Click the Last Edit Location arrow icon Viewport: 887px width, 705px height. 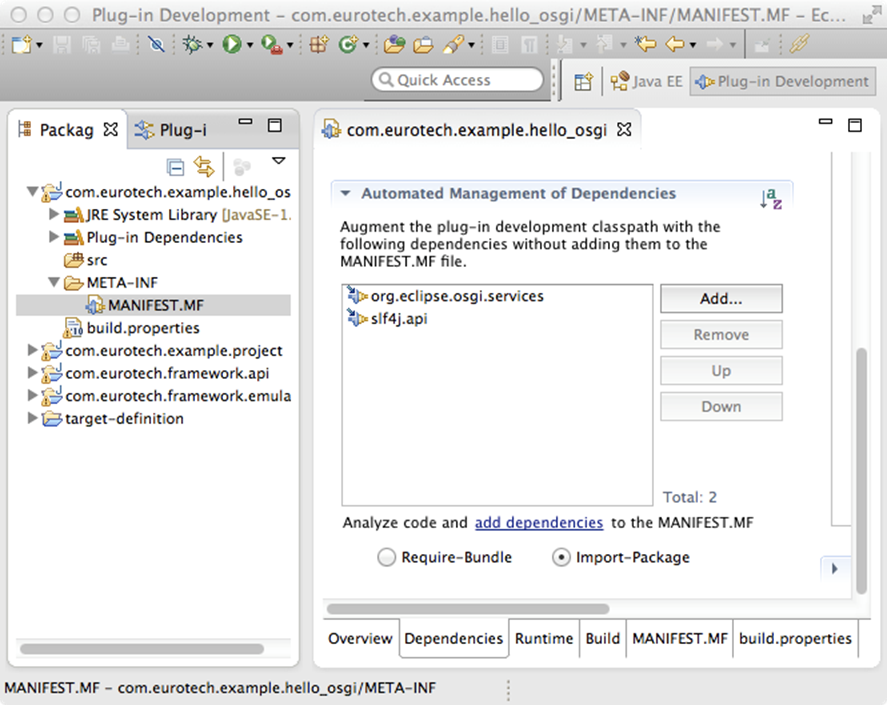[645, 44]
